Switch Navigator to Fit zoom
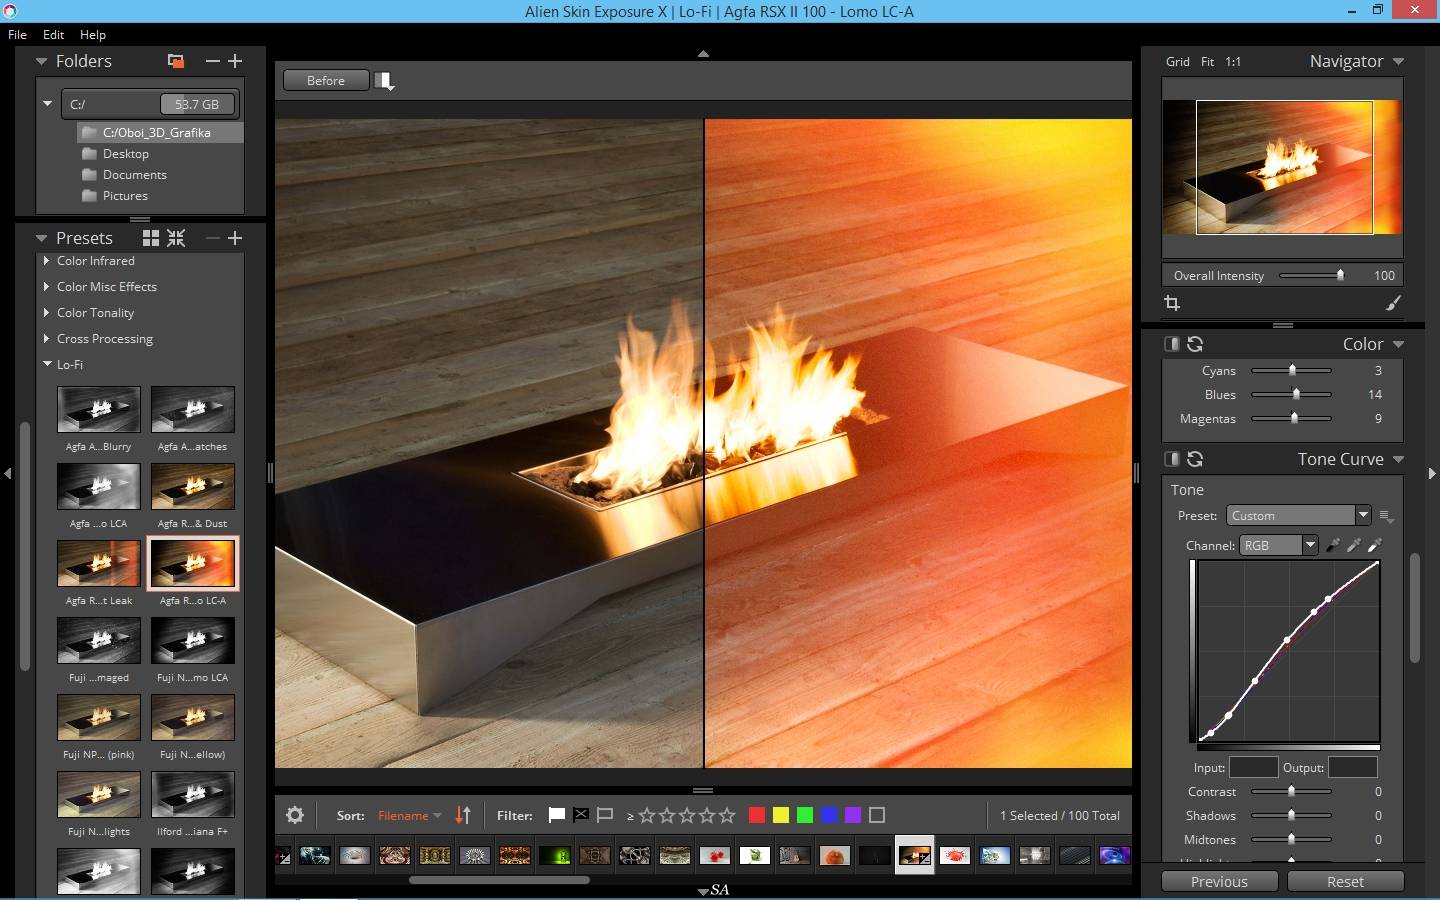 pos(1207,62)
